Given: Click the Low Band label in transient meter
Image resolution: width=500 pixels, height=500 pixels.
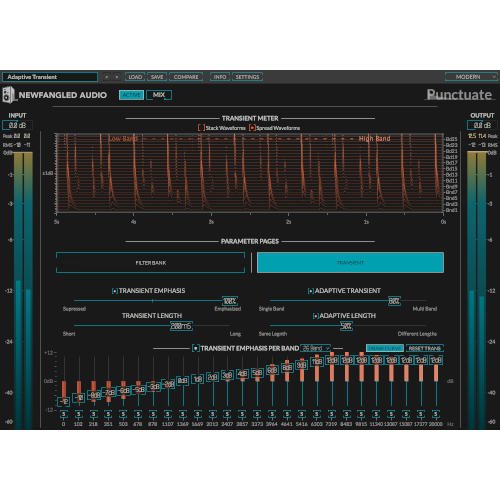Looking at the screenshot, I should pyautogui.click(x=123, y=139).
